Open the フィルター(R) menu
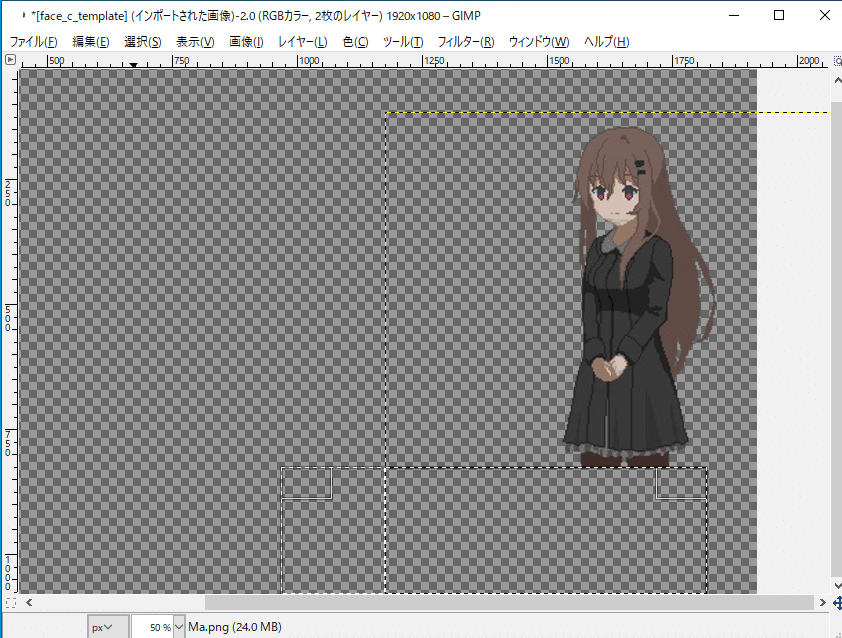Viewport: 842px width, 638px height. [x=466, y=41]
